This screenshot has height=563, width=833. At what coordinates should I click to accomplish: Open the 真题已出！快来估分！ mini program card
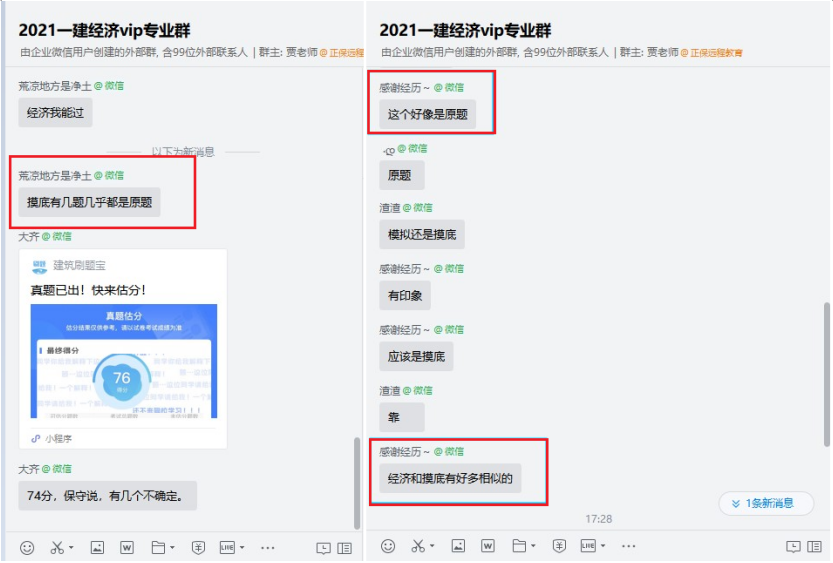tap(122, 290)
